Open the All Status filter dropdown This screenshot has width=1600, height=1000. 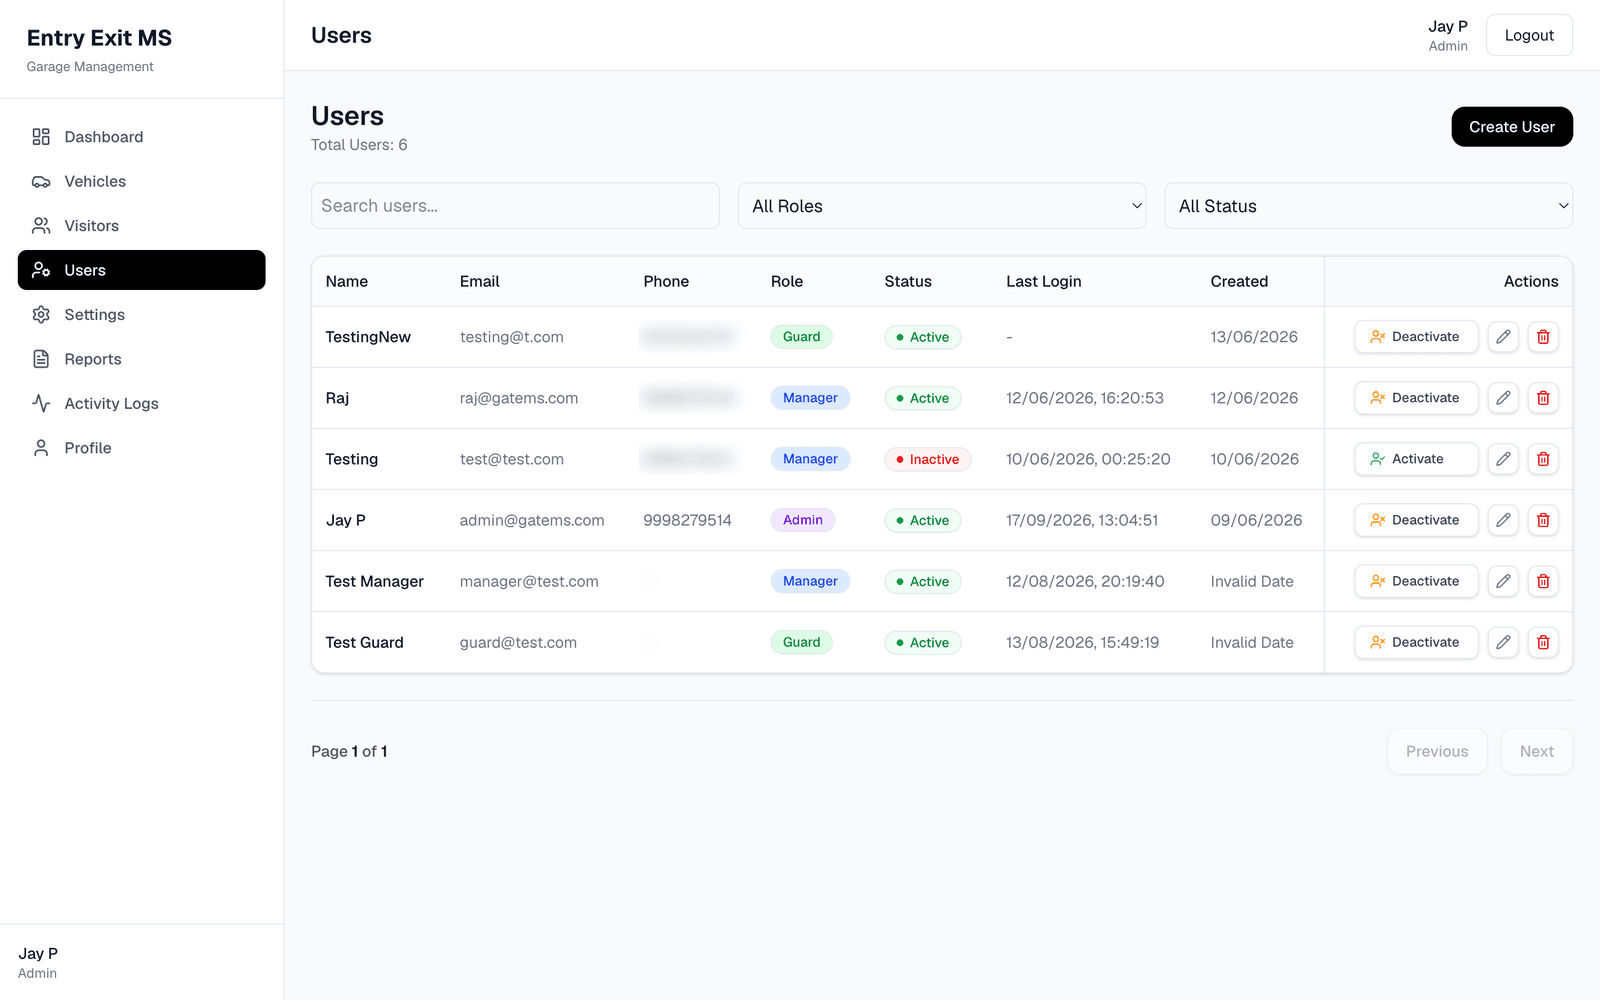1368,206
